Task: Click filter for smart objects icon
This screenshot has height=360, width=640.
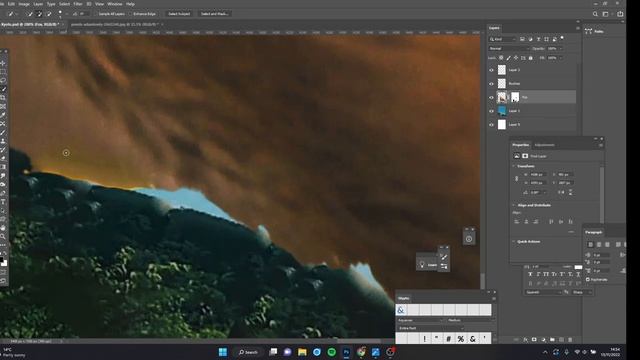Action: pos(554,39)
